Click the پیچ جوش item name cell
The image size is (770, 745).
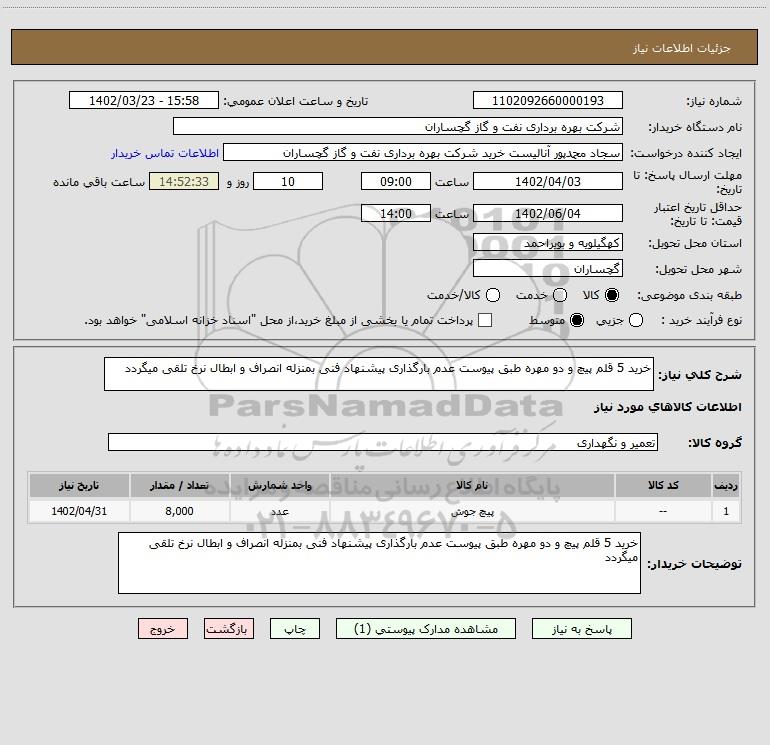coord(472,511)
